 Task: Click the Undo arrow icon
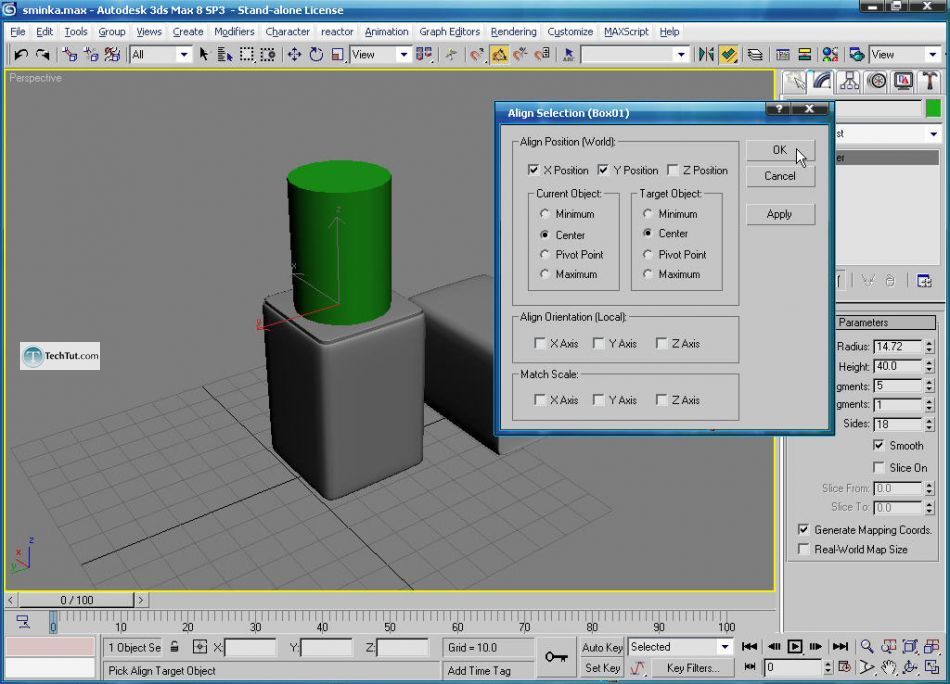pos(21,54)
